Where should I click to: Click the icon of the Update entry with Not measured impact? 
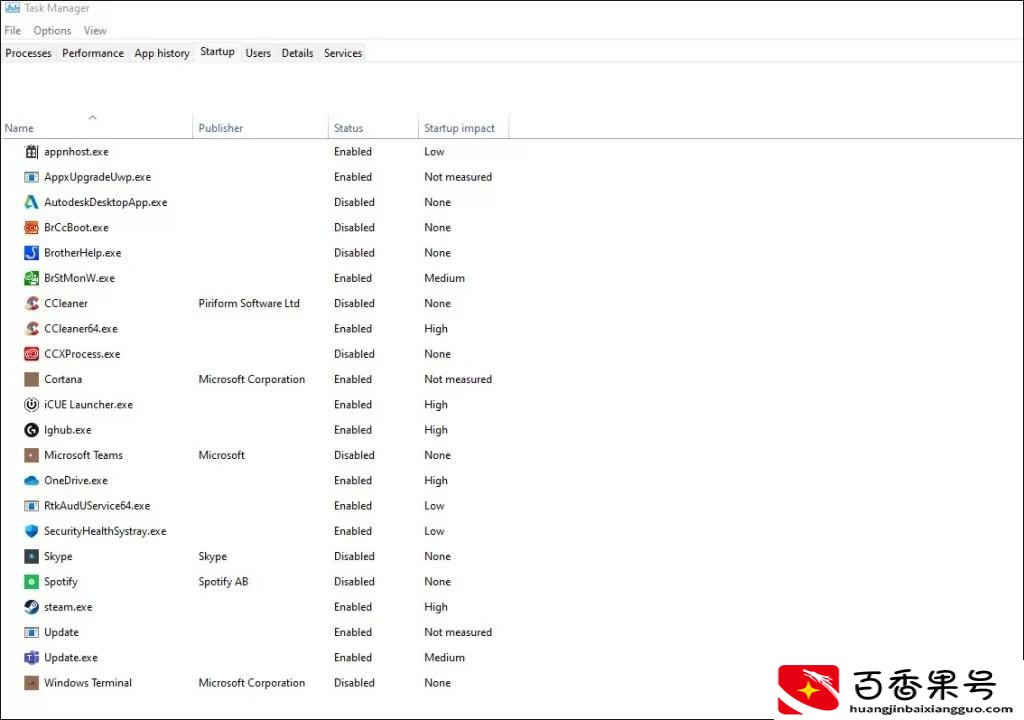[31, 632]
